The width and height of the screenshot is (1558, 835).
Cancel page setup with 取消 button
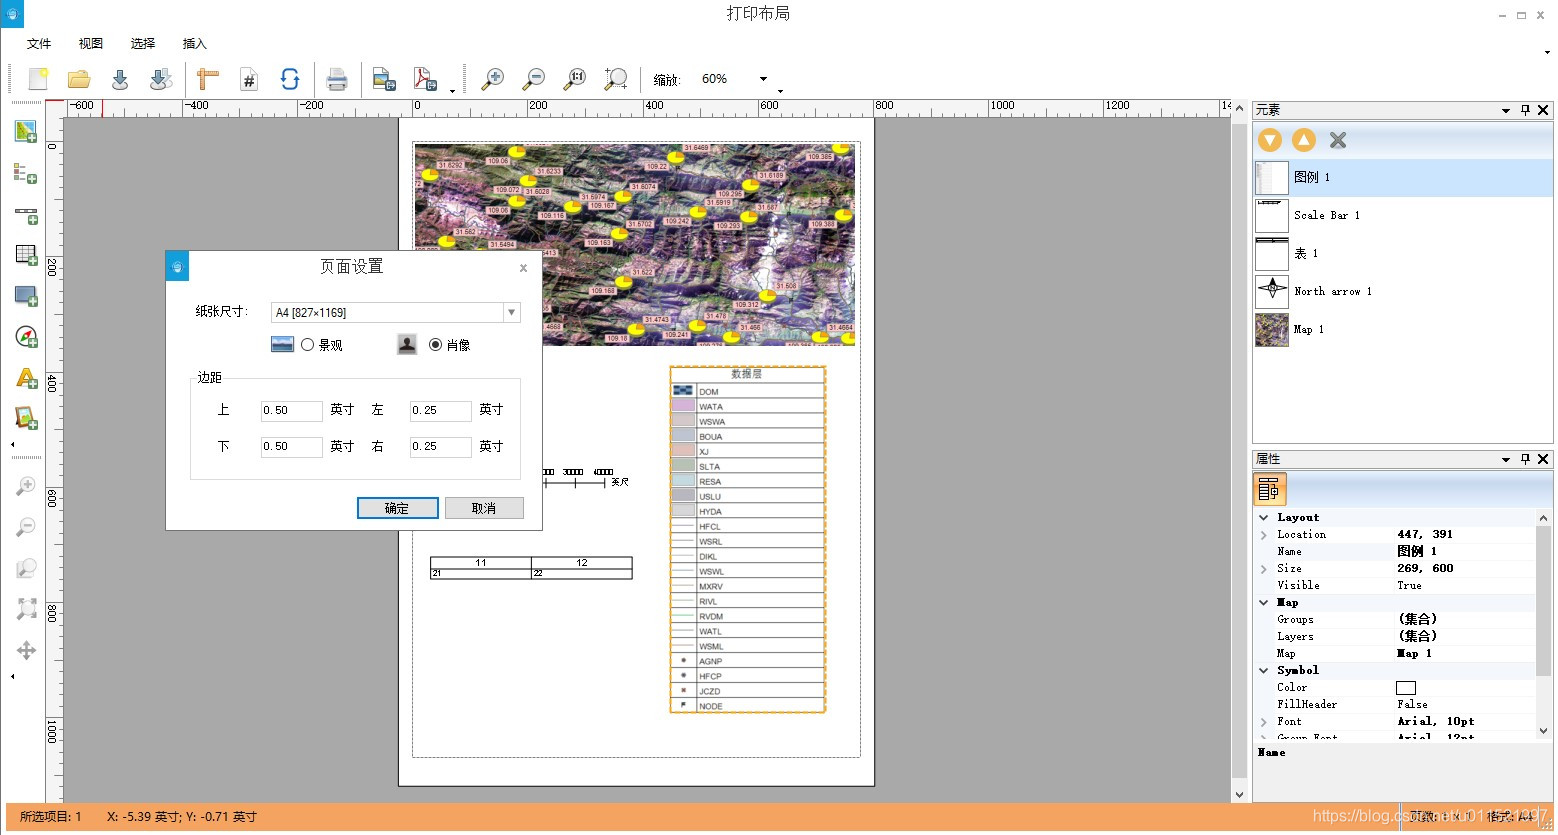tap(484, 508)
